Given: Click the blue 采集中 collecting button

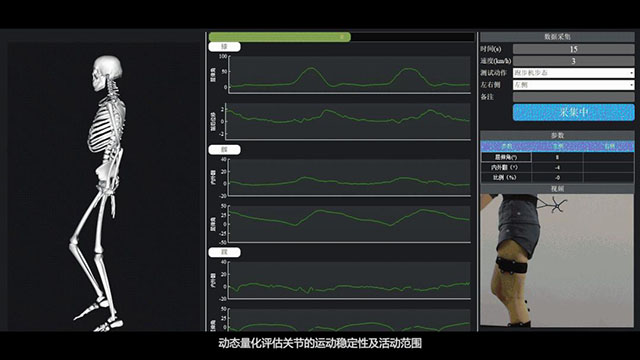Looking at the screenshot, I should pyautogui.click(x=573, y=112).
